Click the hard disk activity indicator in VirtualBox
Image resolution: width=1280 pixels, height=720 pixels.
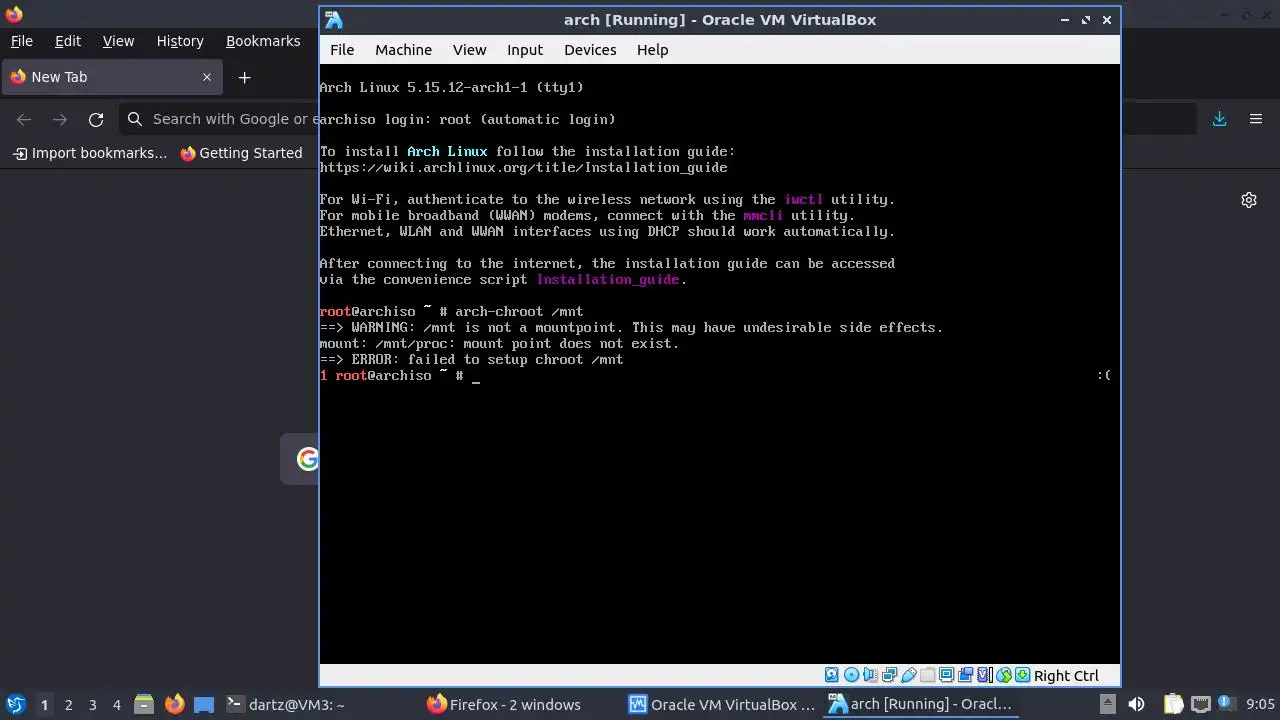(832, 675)
